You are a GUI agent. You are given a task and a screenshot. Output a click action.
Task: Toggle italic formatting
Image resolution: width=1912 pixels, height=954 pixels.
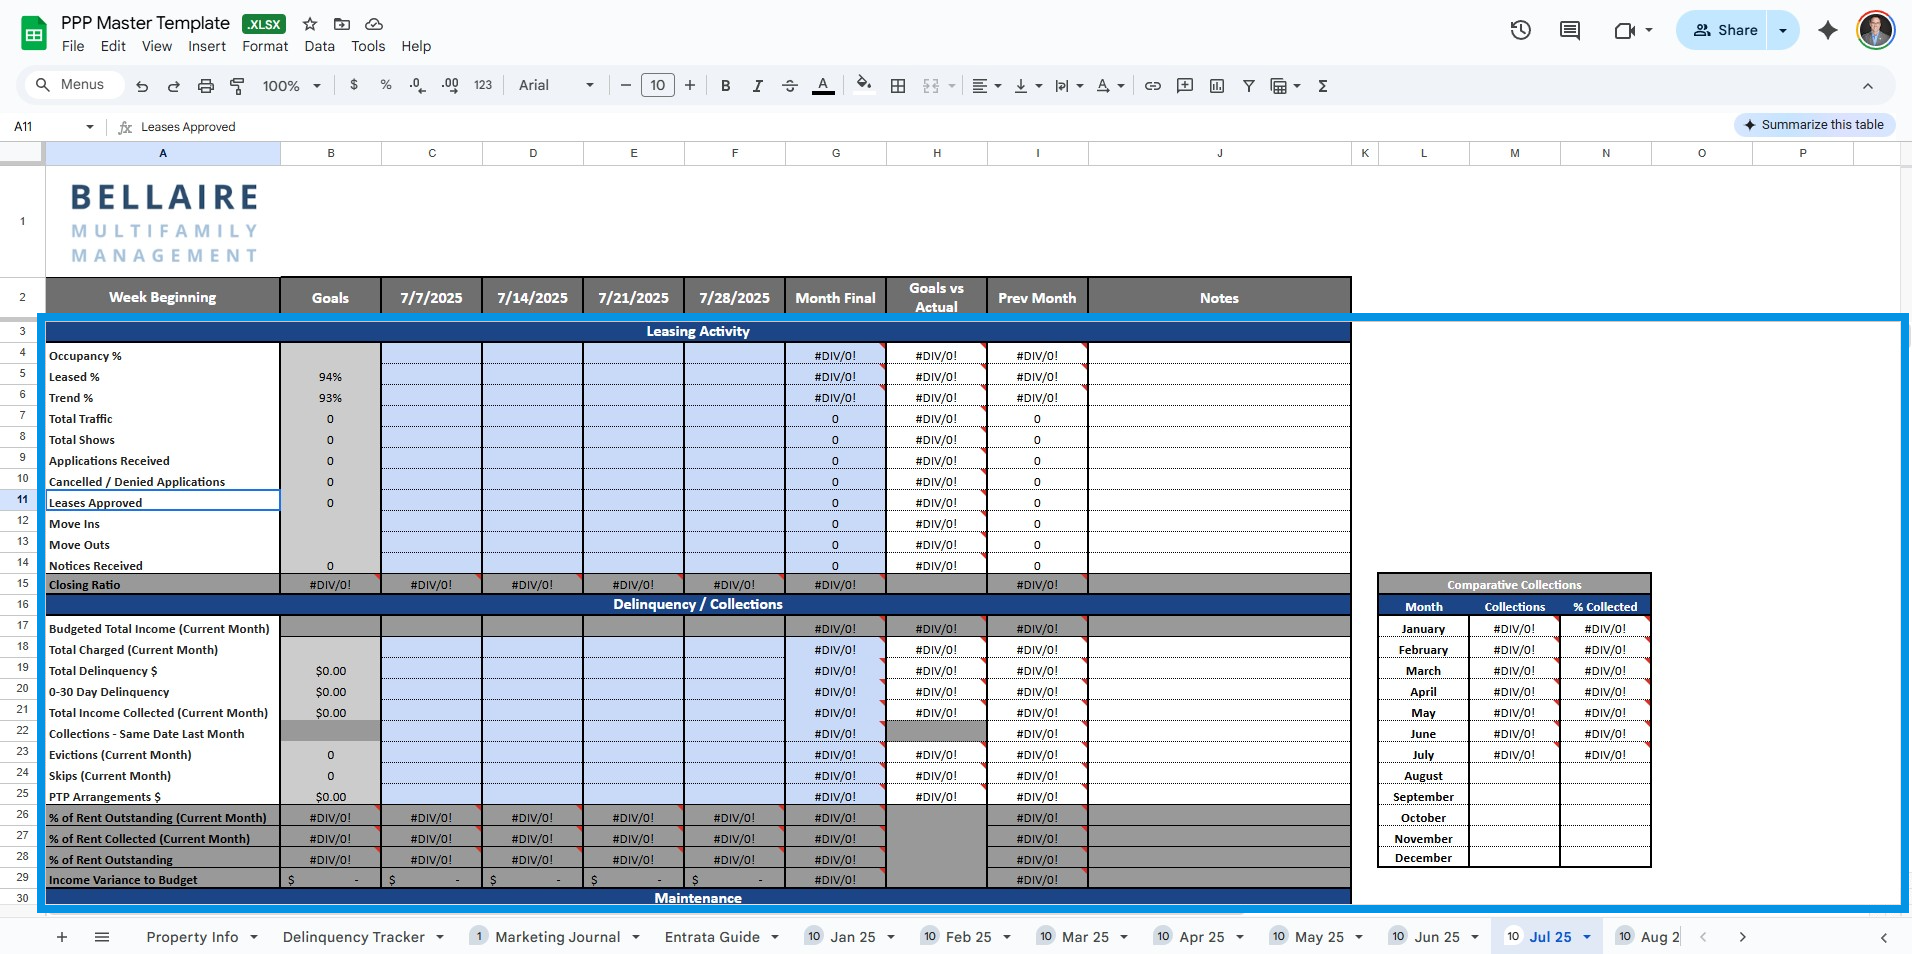tap(757, 86)
